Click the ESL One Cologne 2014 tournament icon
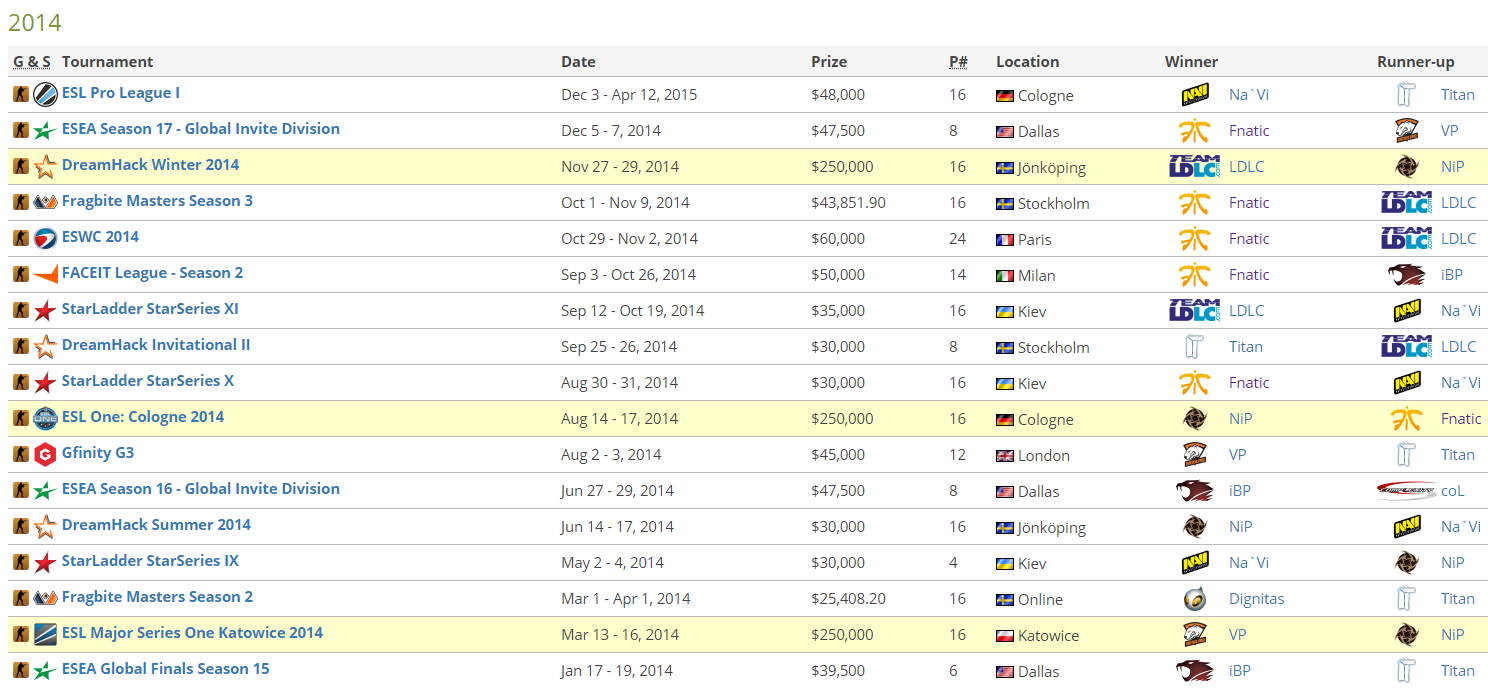Screen dimensions: 1488x688 [45, 419]
